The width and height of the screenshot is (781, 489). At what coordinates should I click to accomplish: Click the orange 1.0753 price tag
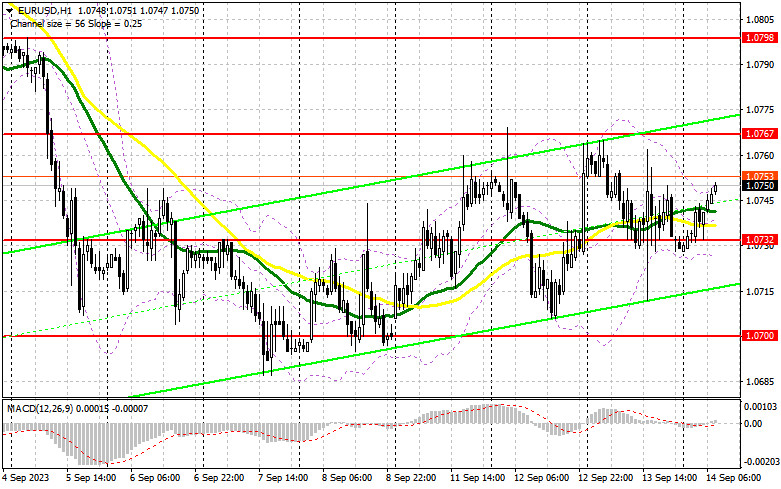point(760,176)
